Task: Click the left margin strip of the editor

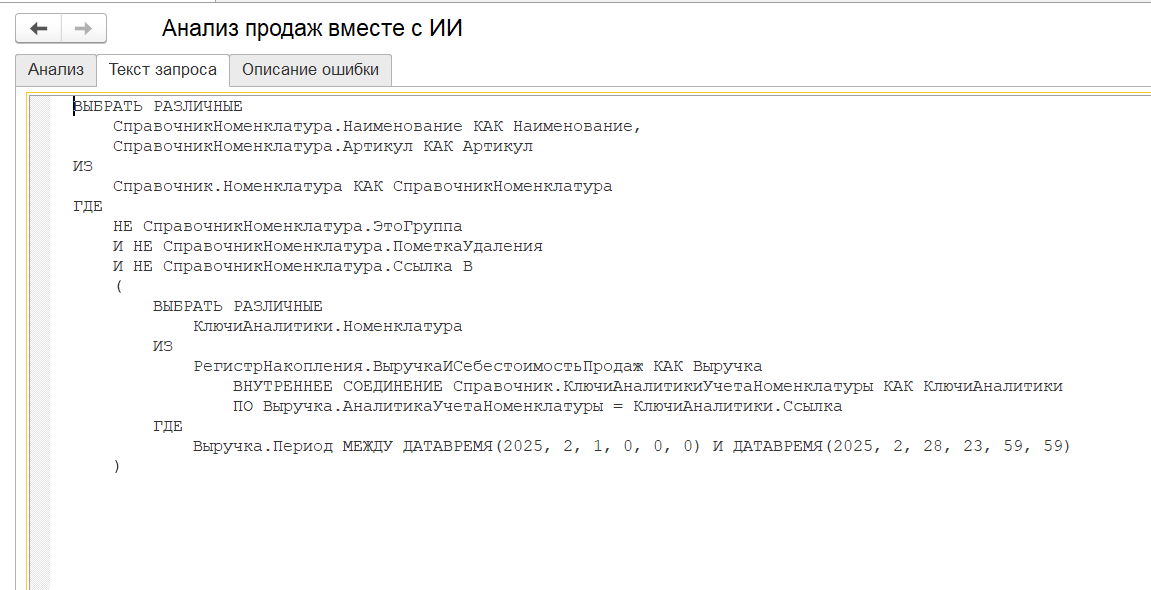Action: coord(38,300)
